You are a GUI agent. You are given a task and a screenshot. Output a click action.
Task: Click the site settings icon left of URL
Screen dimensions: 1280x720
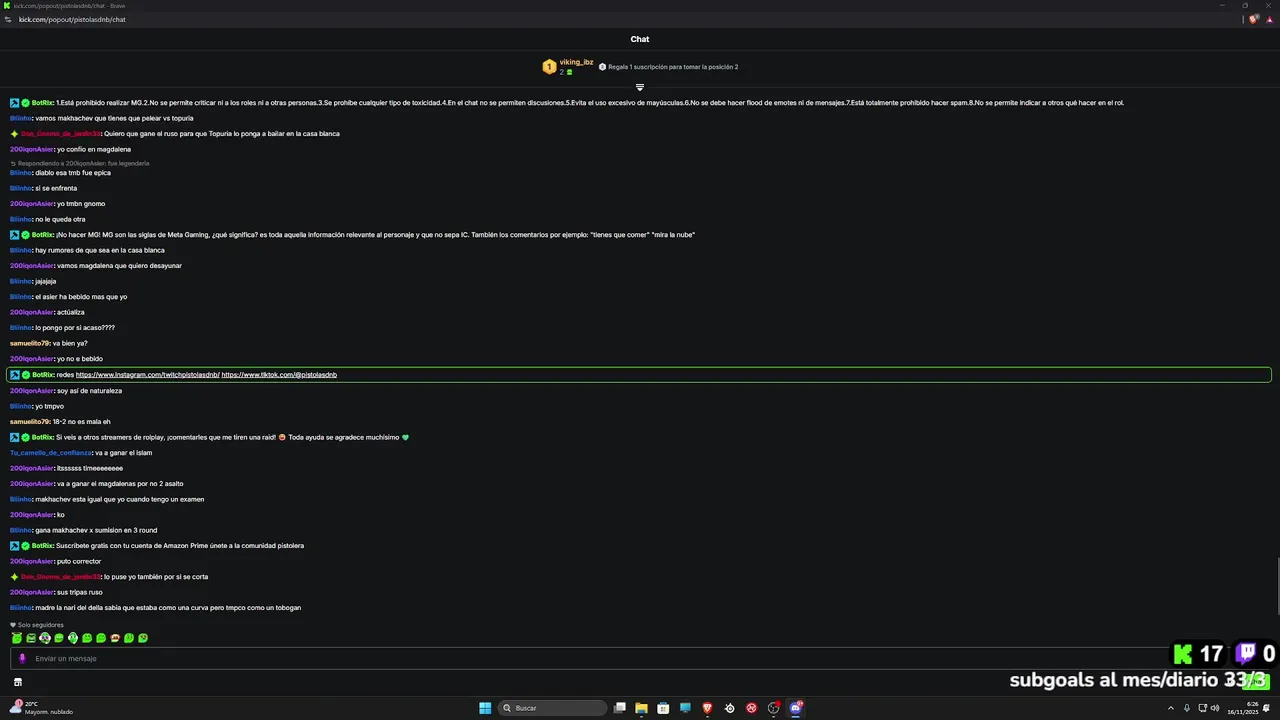(x=8, y=19)
